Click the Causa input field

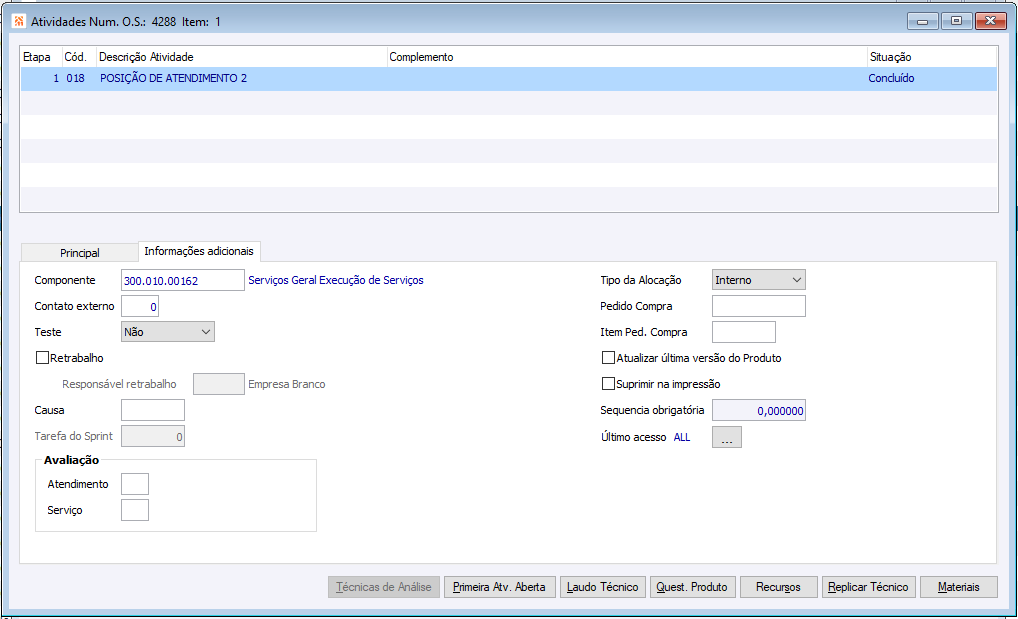tap(152, 410)
